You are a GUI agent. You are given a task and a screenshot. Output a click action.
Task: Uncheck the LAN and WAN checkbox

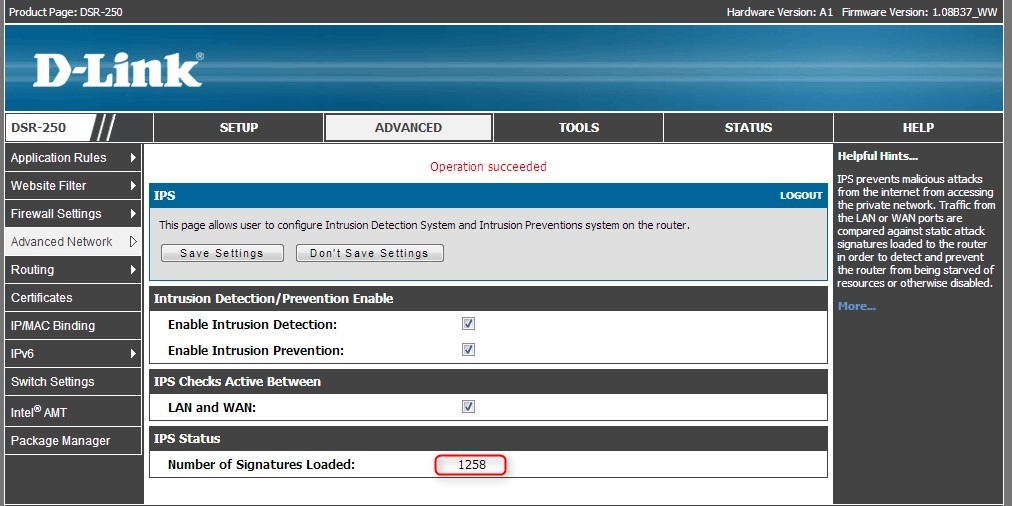(468, 407)
